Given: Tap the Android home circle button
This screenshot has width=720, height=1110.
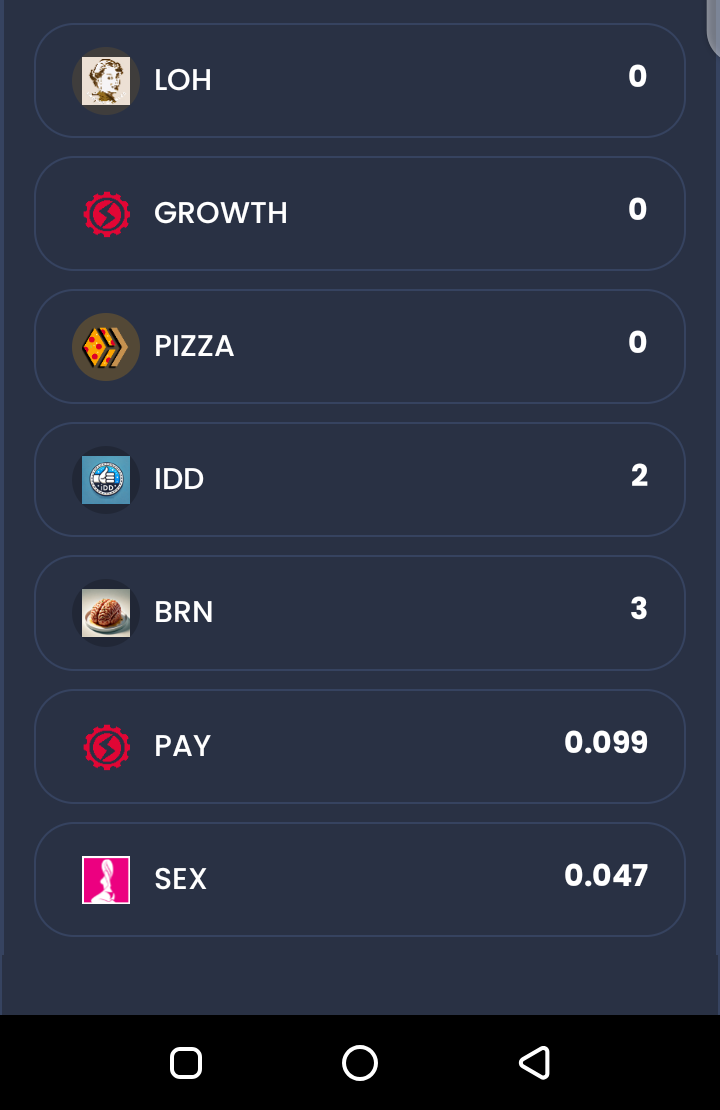Looking at the screenshot, I should click(360, 1063).
